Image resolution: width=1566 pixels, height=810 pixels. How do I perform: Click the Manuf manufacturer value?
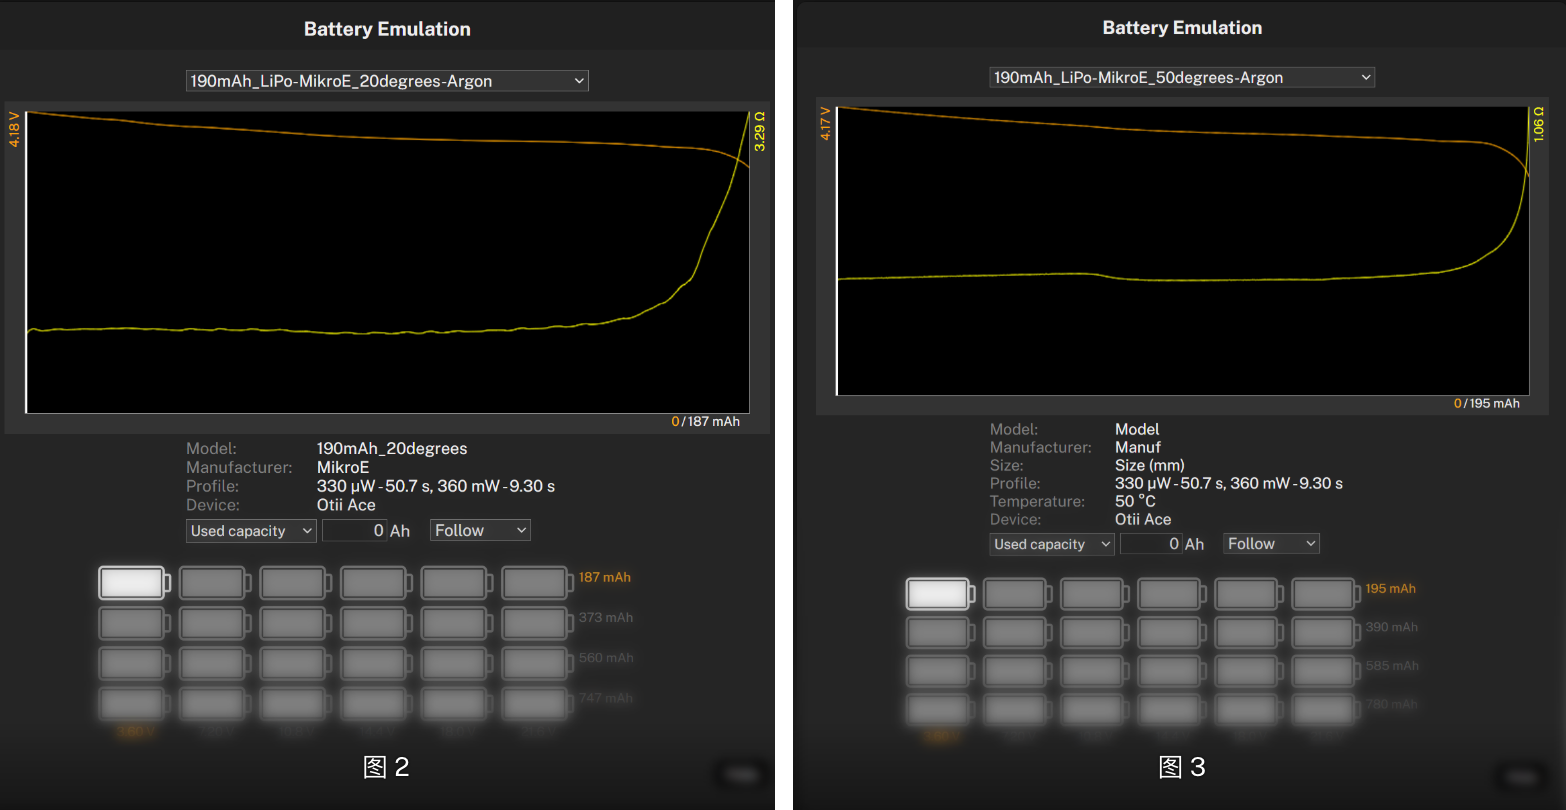(x=1138, y=447)
